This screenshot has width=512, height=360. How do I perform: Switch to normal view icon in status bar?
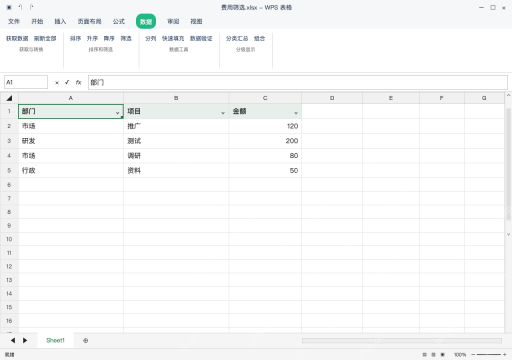pos(424,355)
